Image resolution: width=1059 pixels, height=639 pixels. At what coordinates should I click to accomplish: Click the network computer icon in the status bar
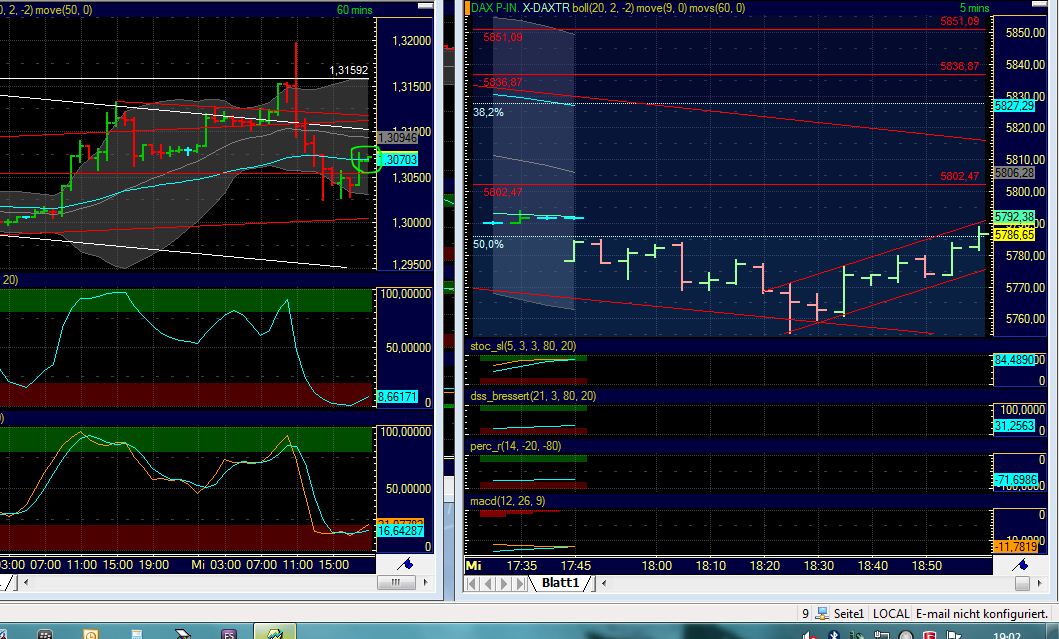(822, 613)
